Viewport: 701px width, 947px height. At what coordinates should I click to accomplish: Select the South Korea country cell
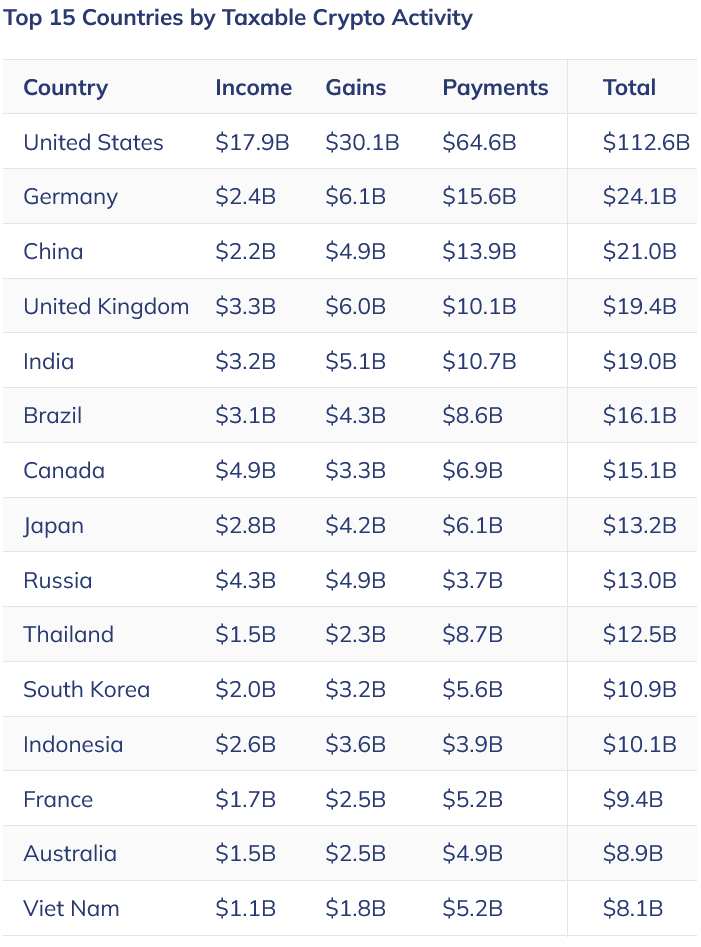click(86, 690)
